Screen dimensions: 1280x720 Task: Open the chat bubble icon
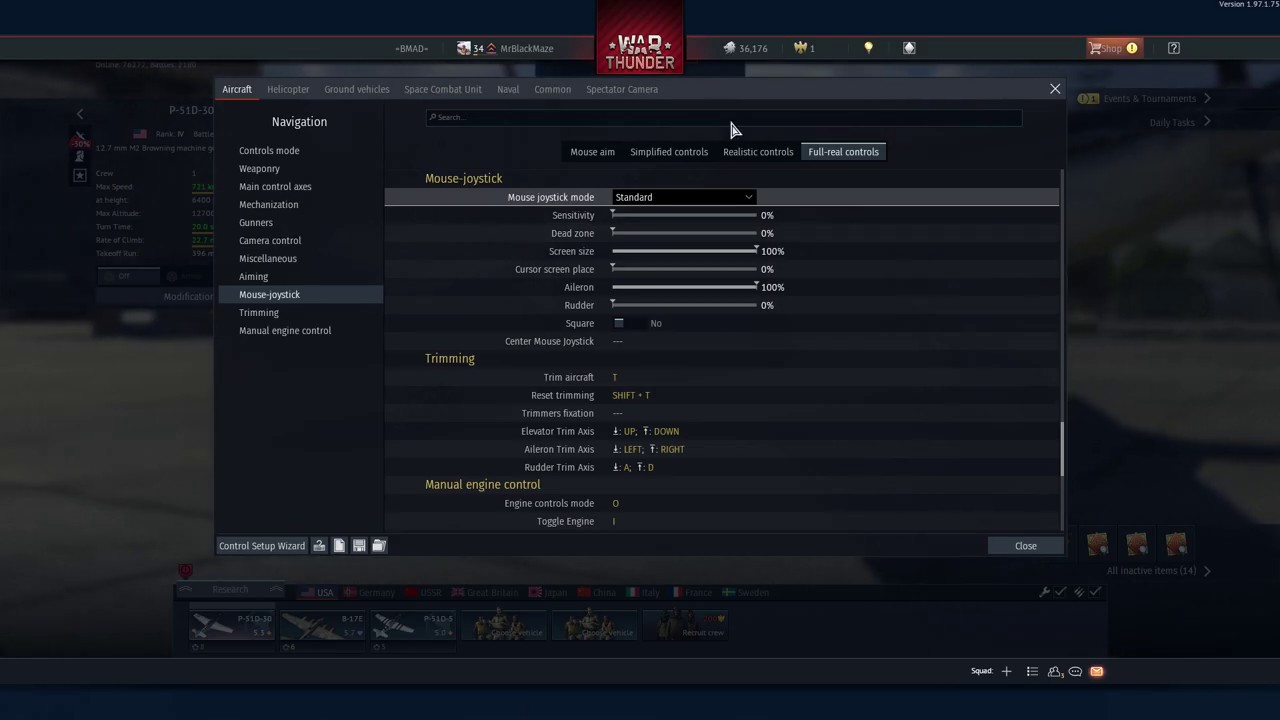pos(1075,672)
